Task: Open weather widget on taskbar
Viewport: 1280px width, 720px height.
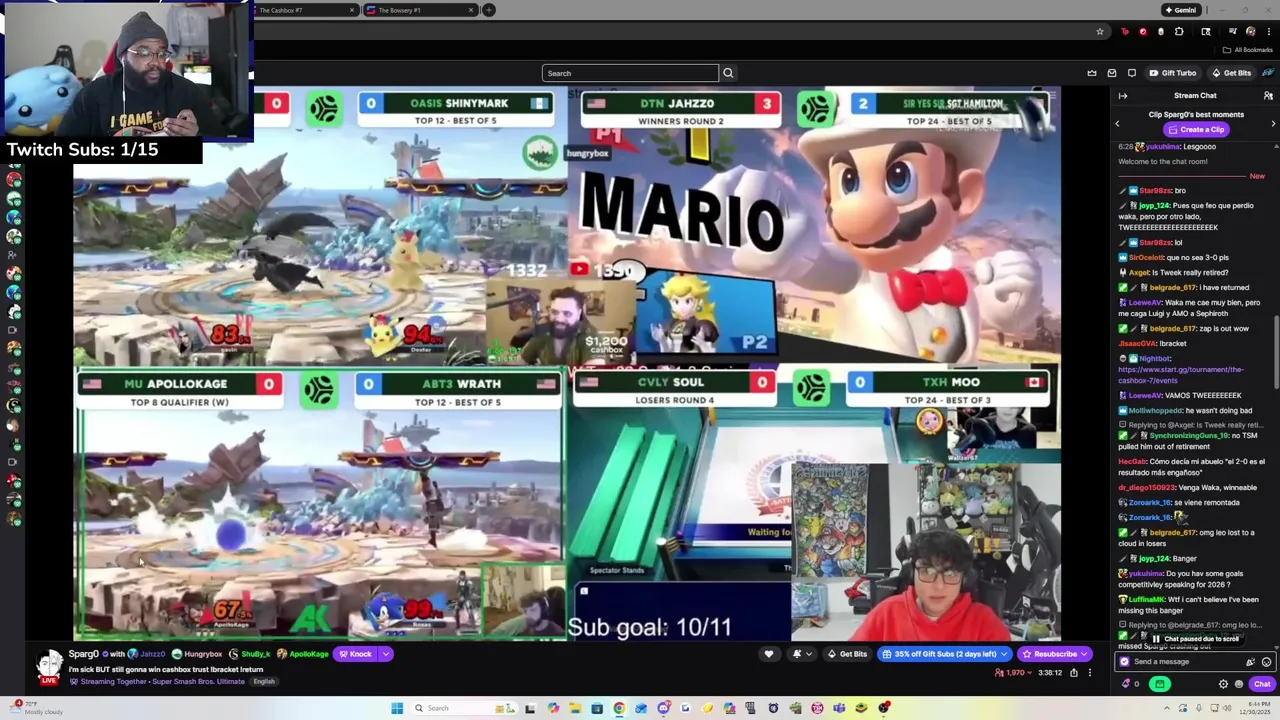Action: pos(35,708)
